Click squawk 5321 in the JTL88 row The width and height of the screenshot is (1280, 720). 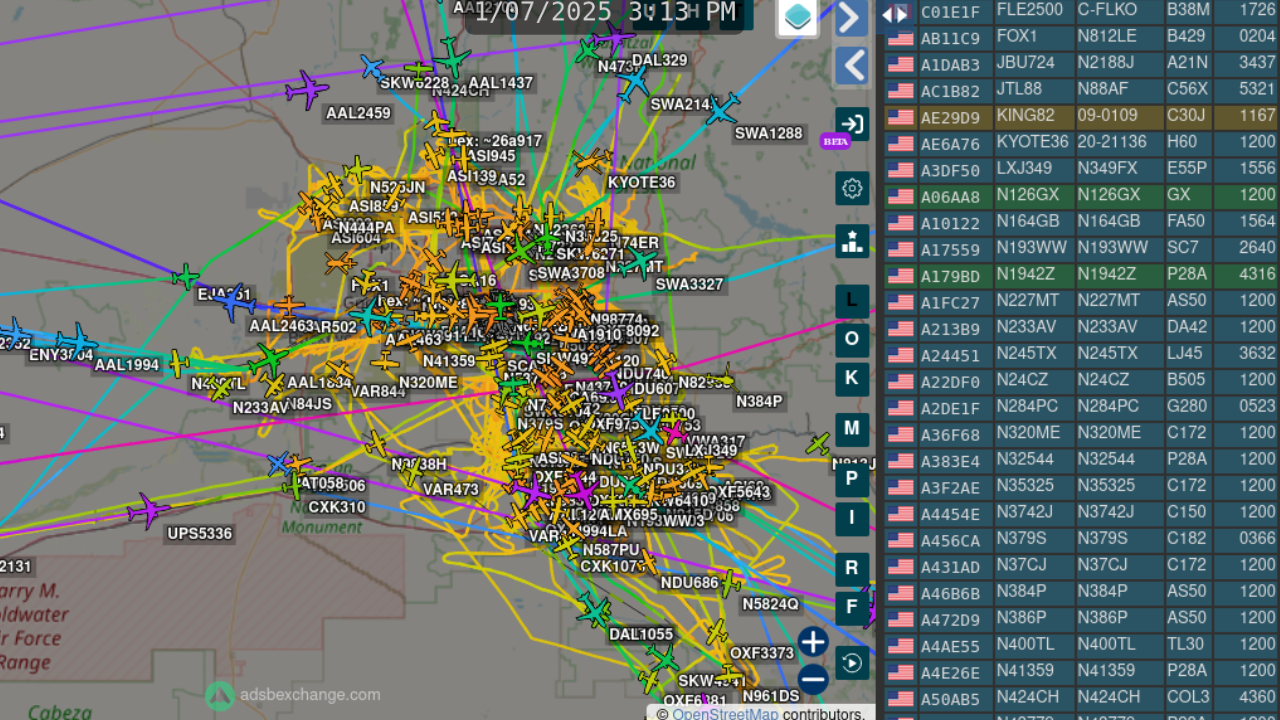1258,90
